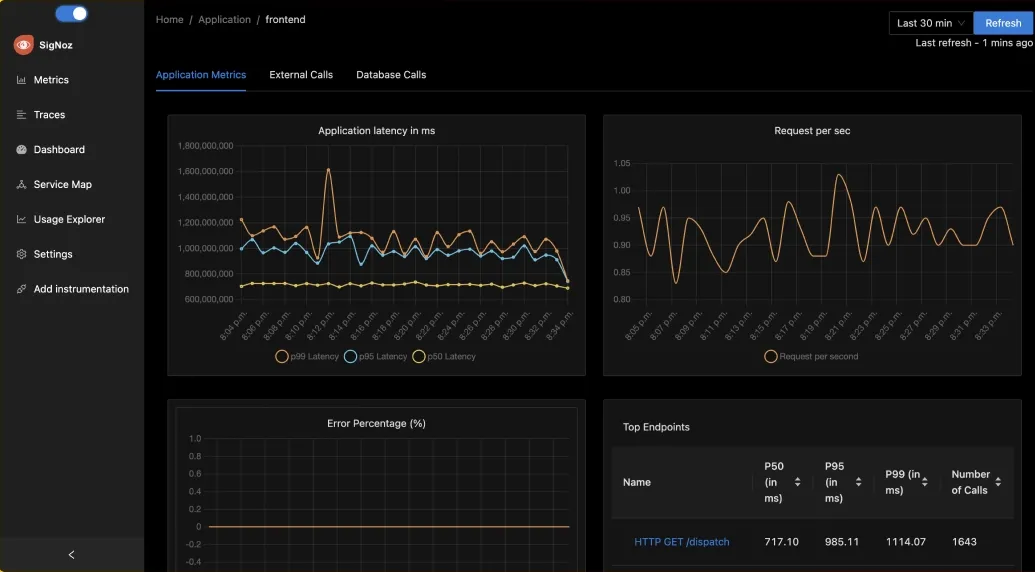Sort table by Number of Calls arrows
Screen dimensions: 1035x572
998,482
